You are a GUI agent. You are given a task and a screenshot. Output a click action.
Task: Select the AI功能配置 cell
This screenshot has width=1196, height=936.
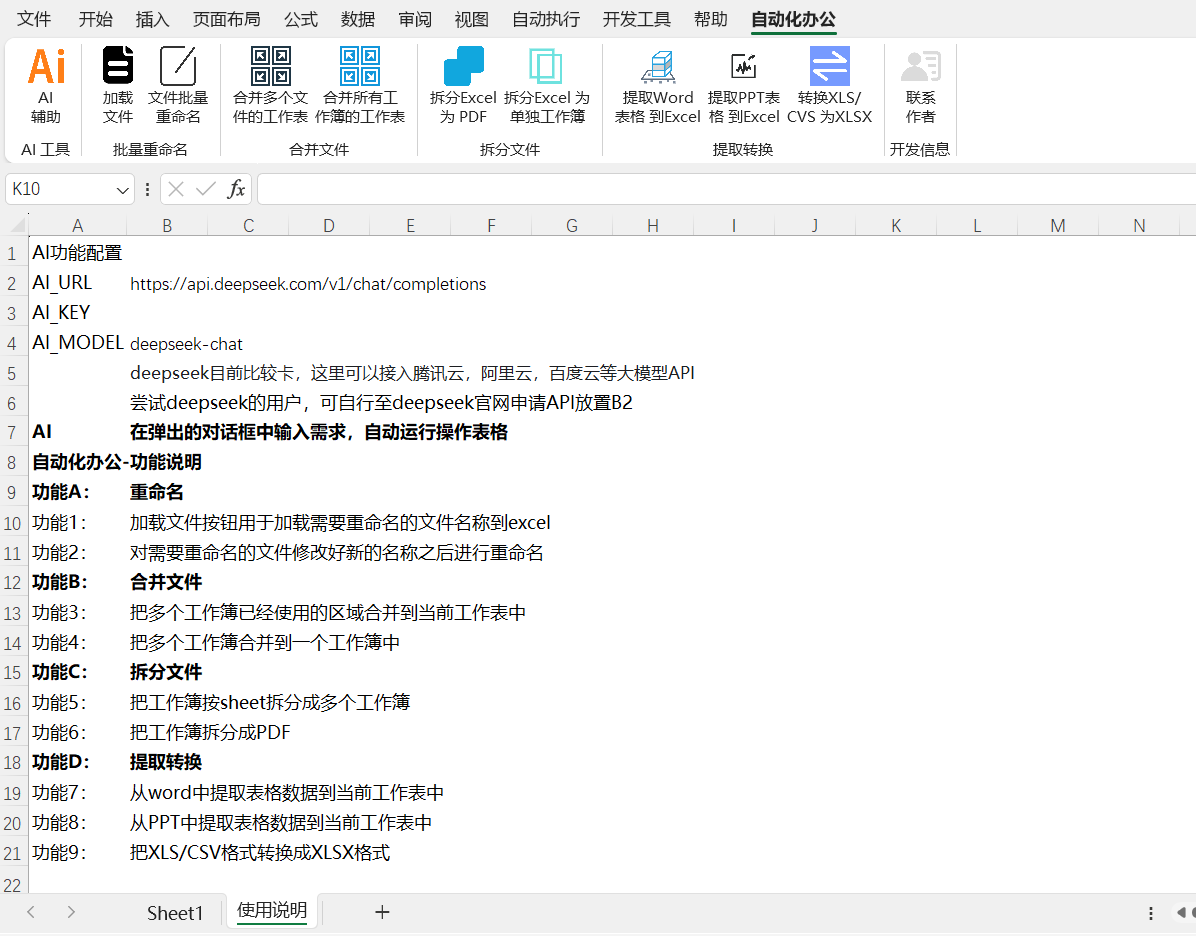point(77,252)
